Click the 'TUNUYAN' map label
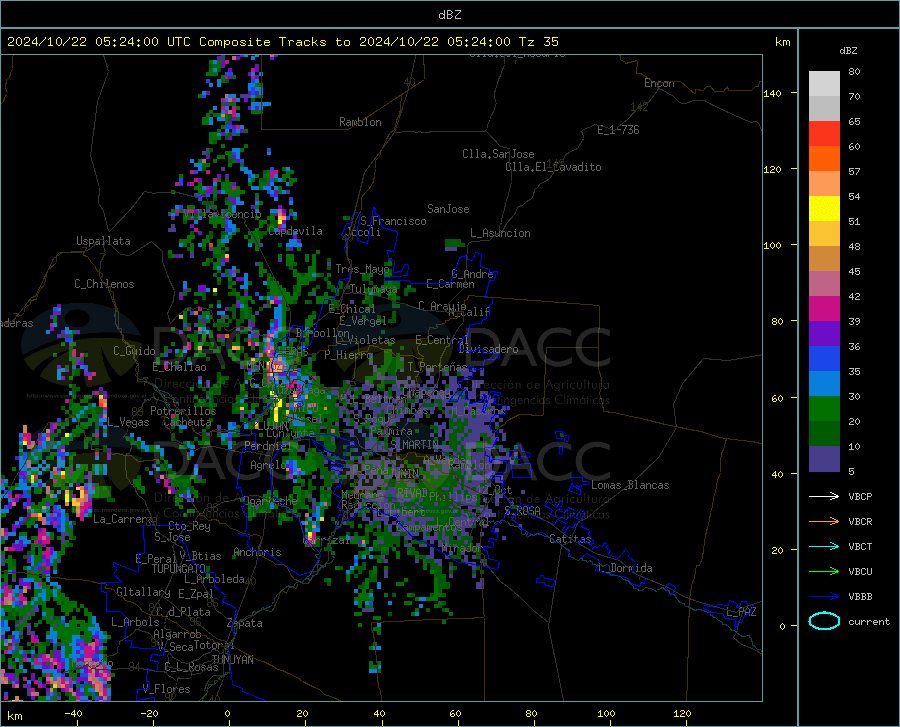This screenshot has height=727, width=900. point(232,660)
